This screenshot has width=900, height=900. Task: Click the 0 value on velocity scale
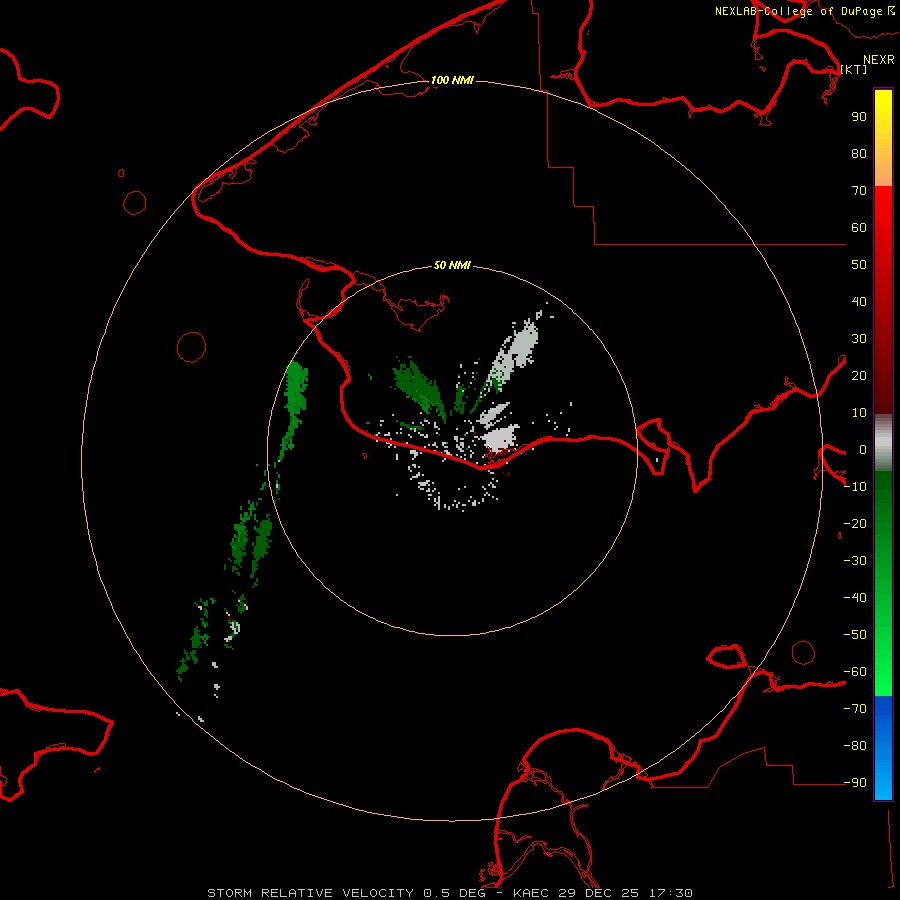[862, 450]
